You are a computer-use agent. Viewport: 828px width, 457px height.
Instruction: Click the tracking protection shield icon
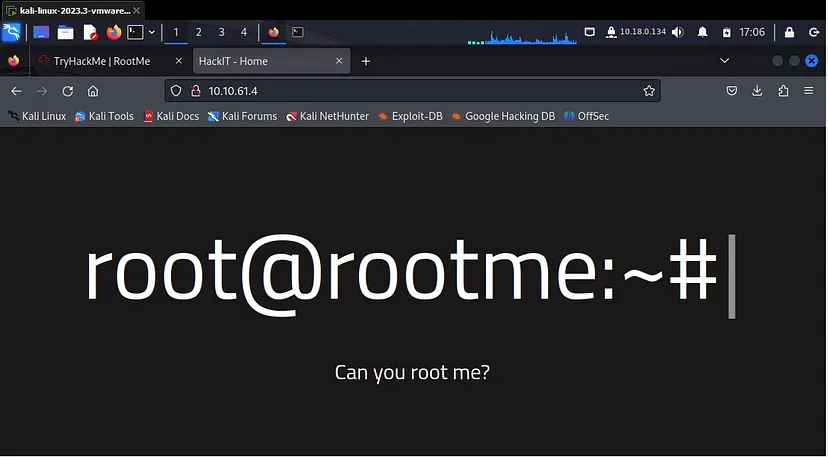point(176,91)
